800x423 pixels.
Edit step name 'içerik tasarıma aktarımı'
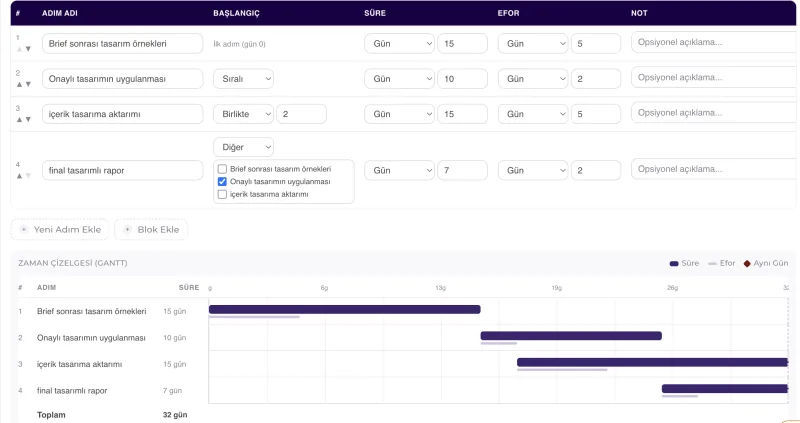pyautogui.click(x=122, y=114)
